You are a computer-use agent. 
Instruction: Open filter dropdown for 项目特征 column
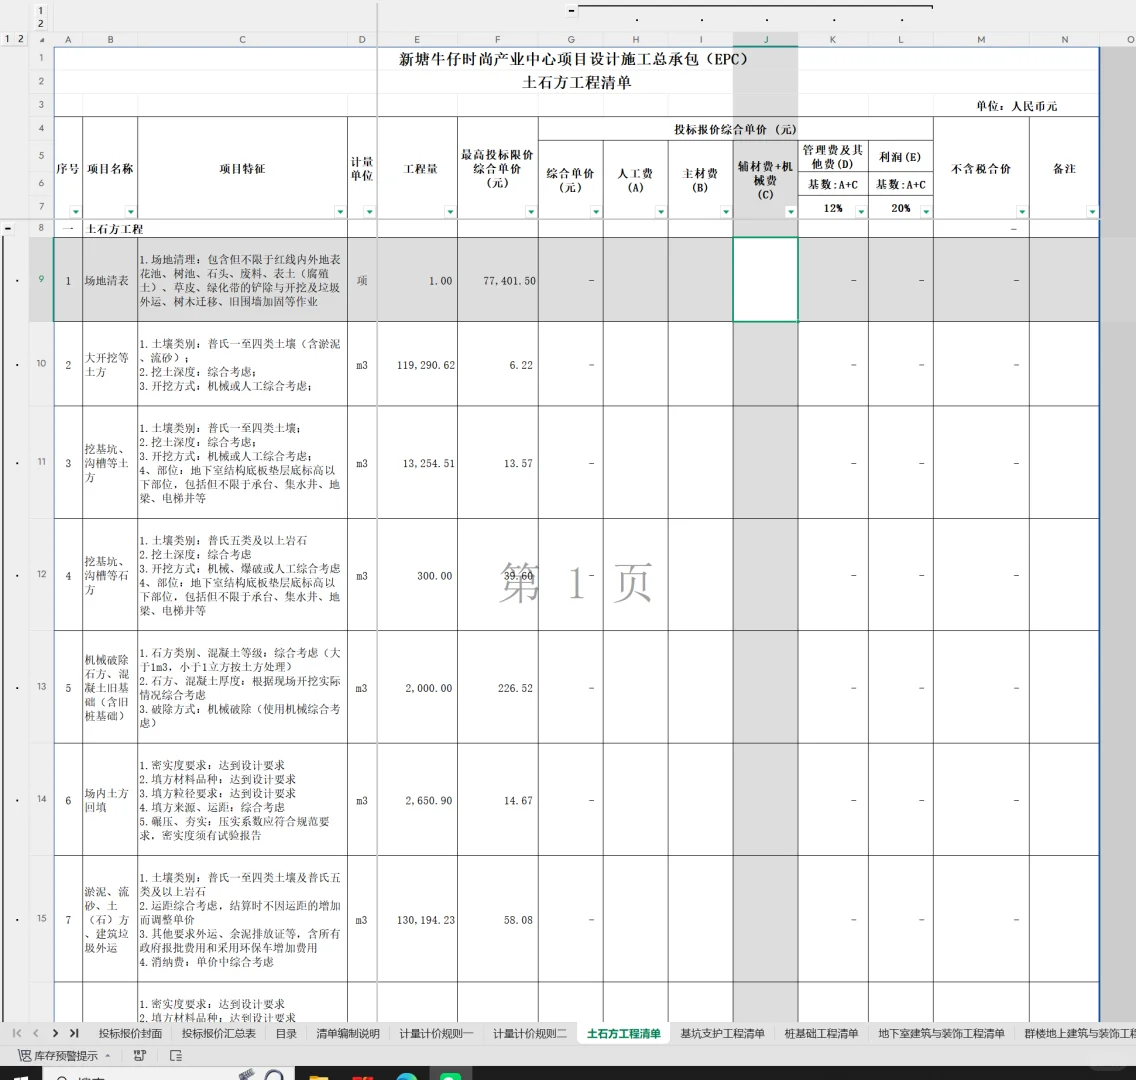click(340, 212)
